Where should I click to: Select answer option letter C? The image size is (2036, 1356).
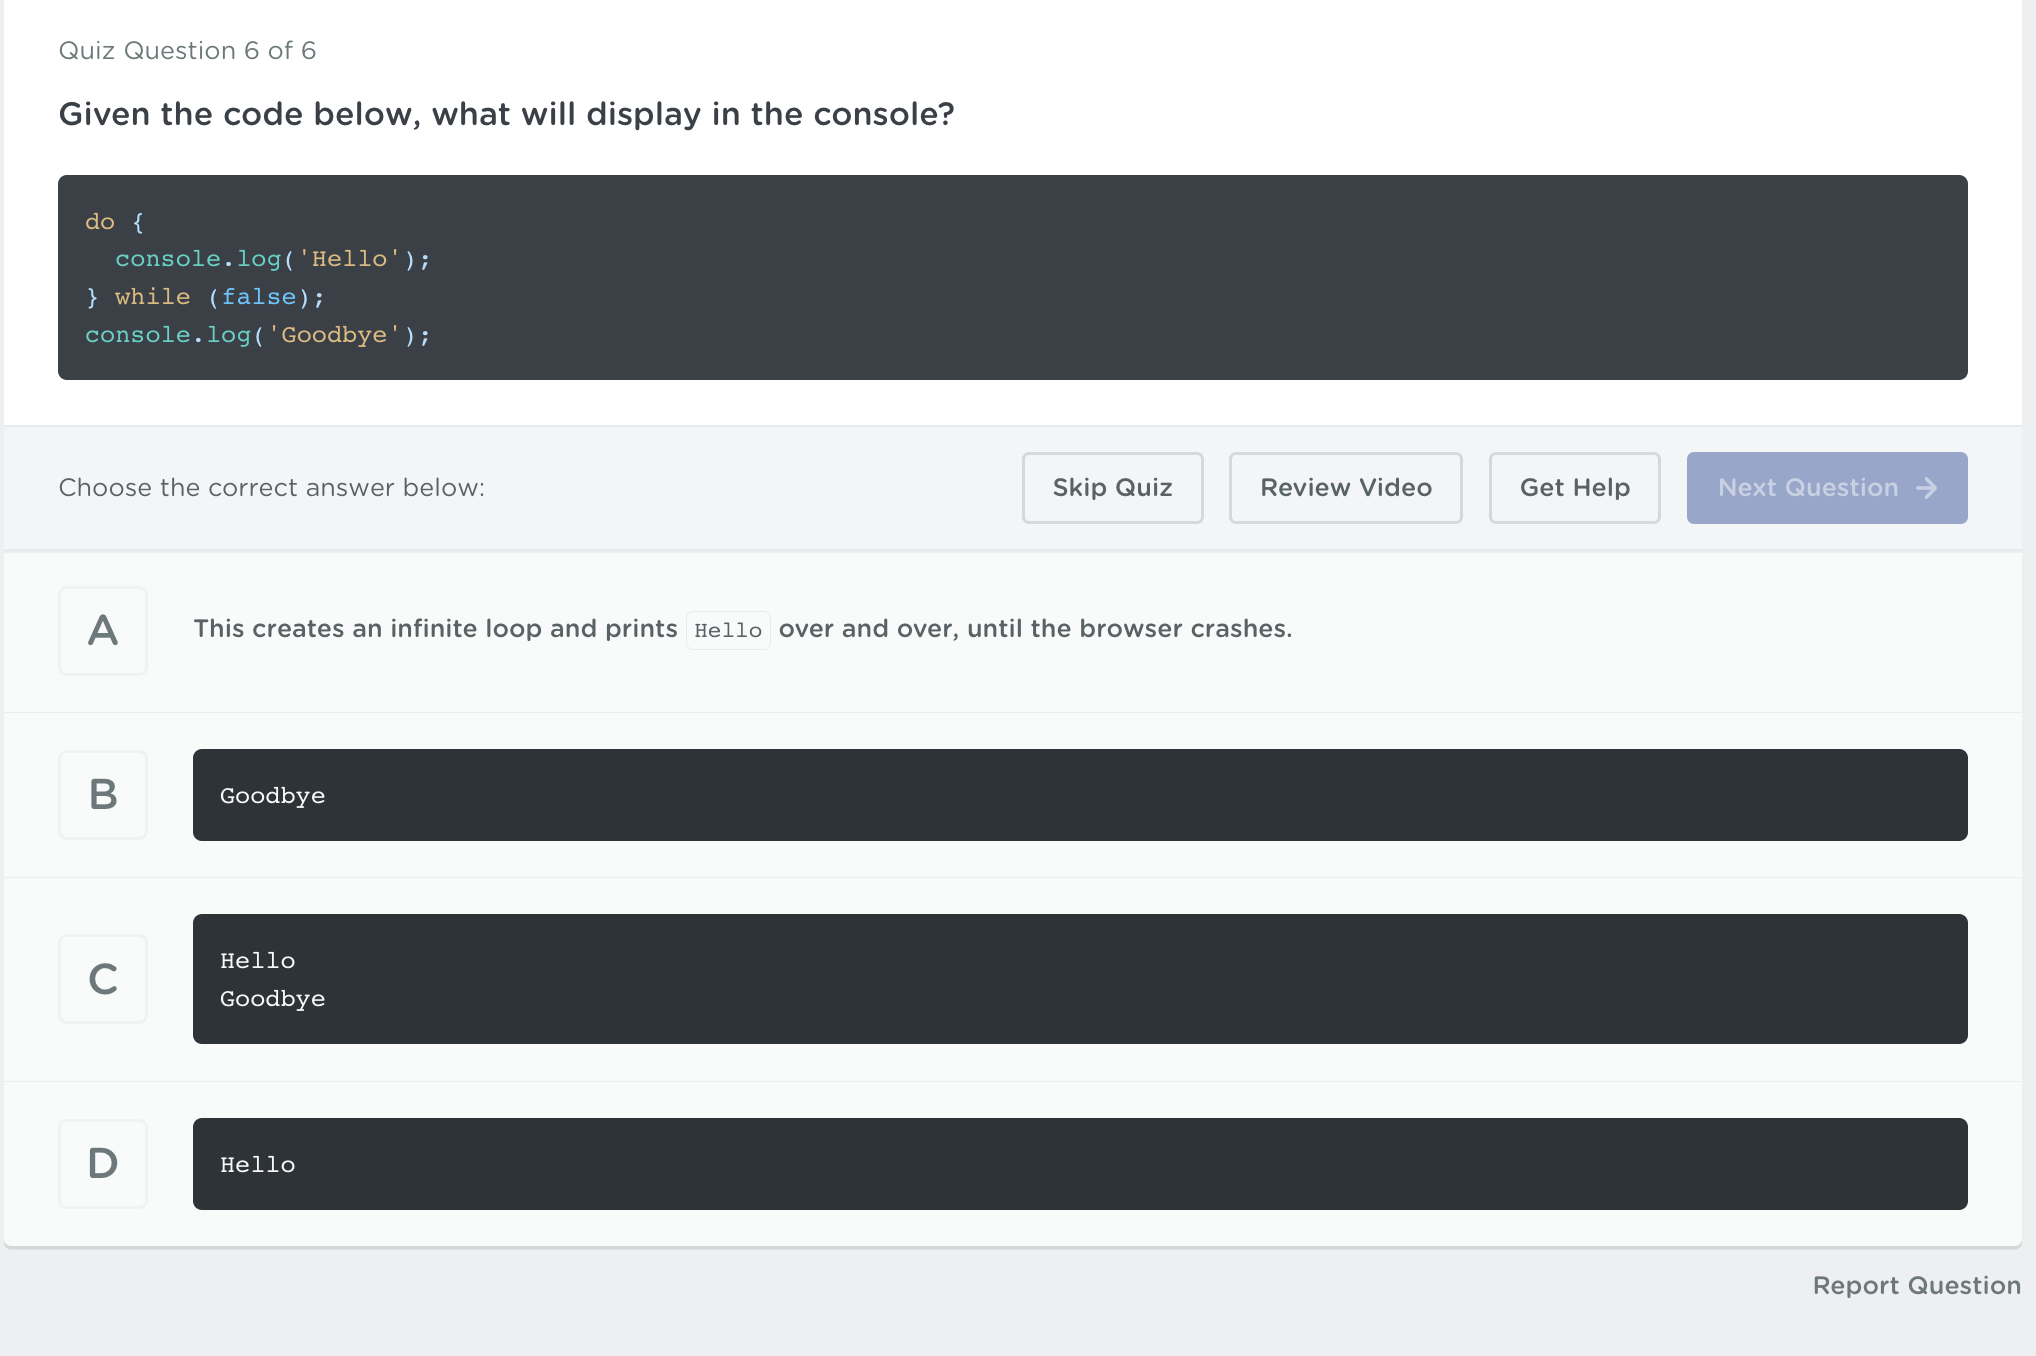coord(103,979)
